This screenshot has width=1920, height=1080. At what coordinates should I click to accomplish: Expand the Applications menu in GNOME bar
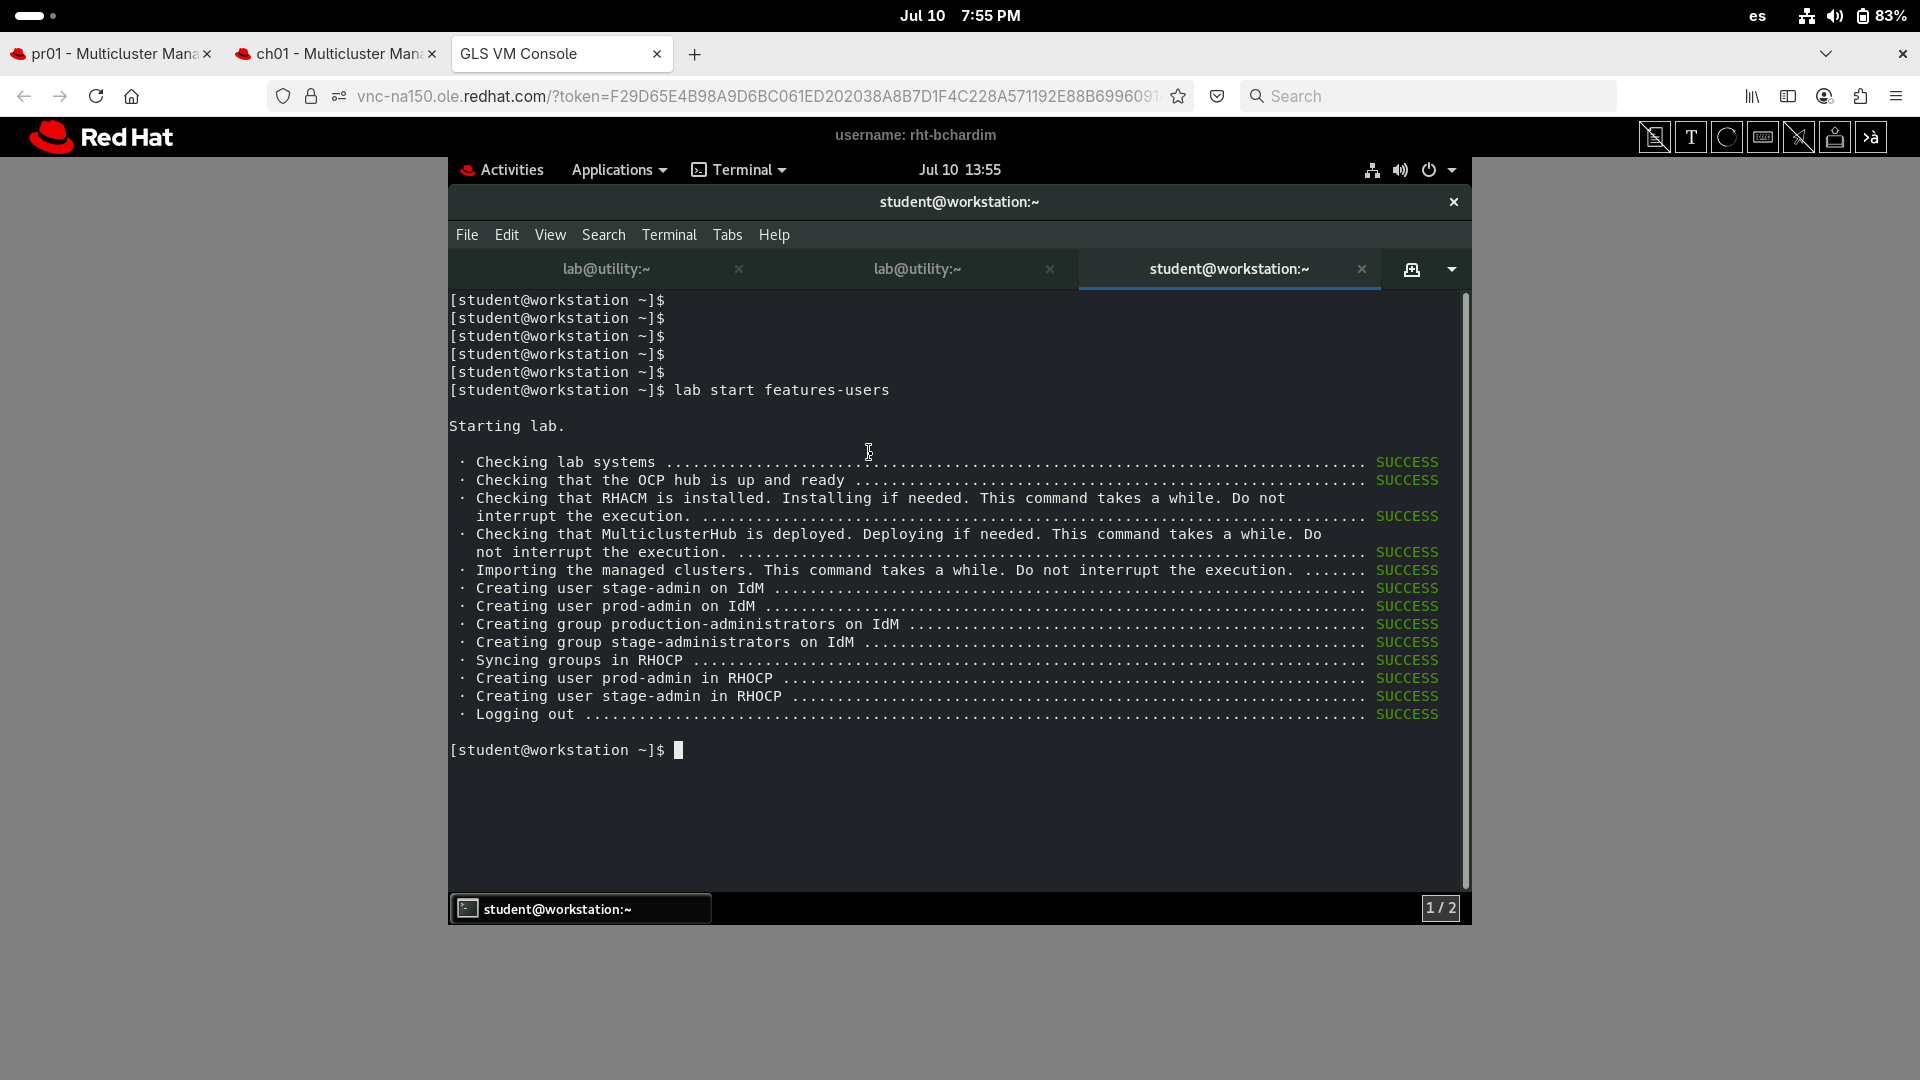(618, 170)
